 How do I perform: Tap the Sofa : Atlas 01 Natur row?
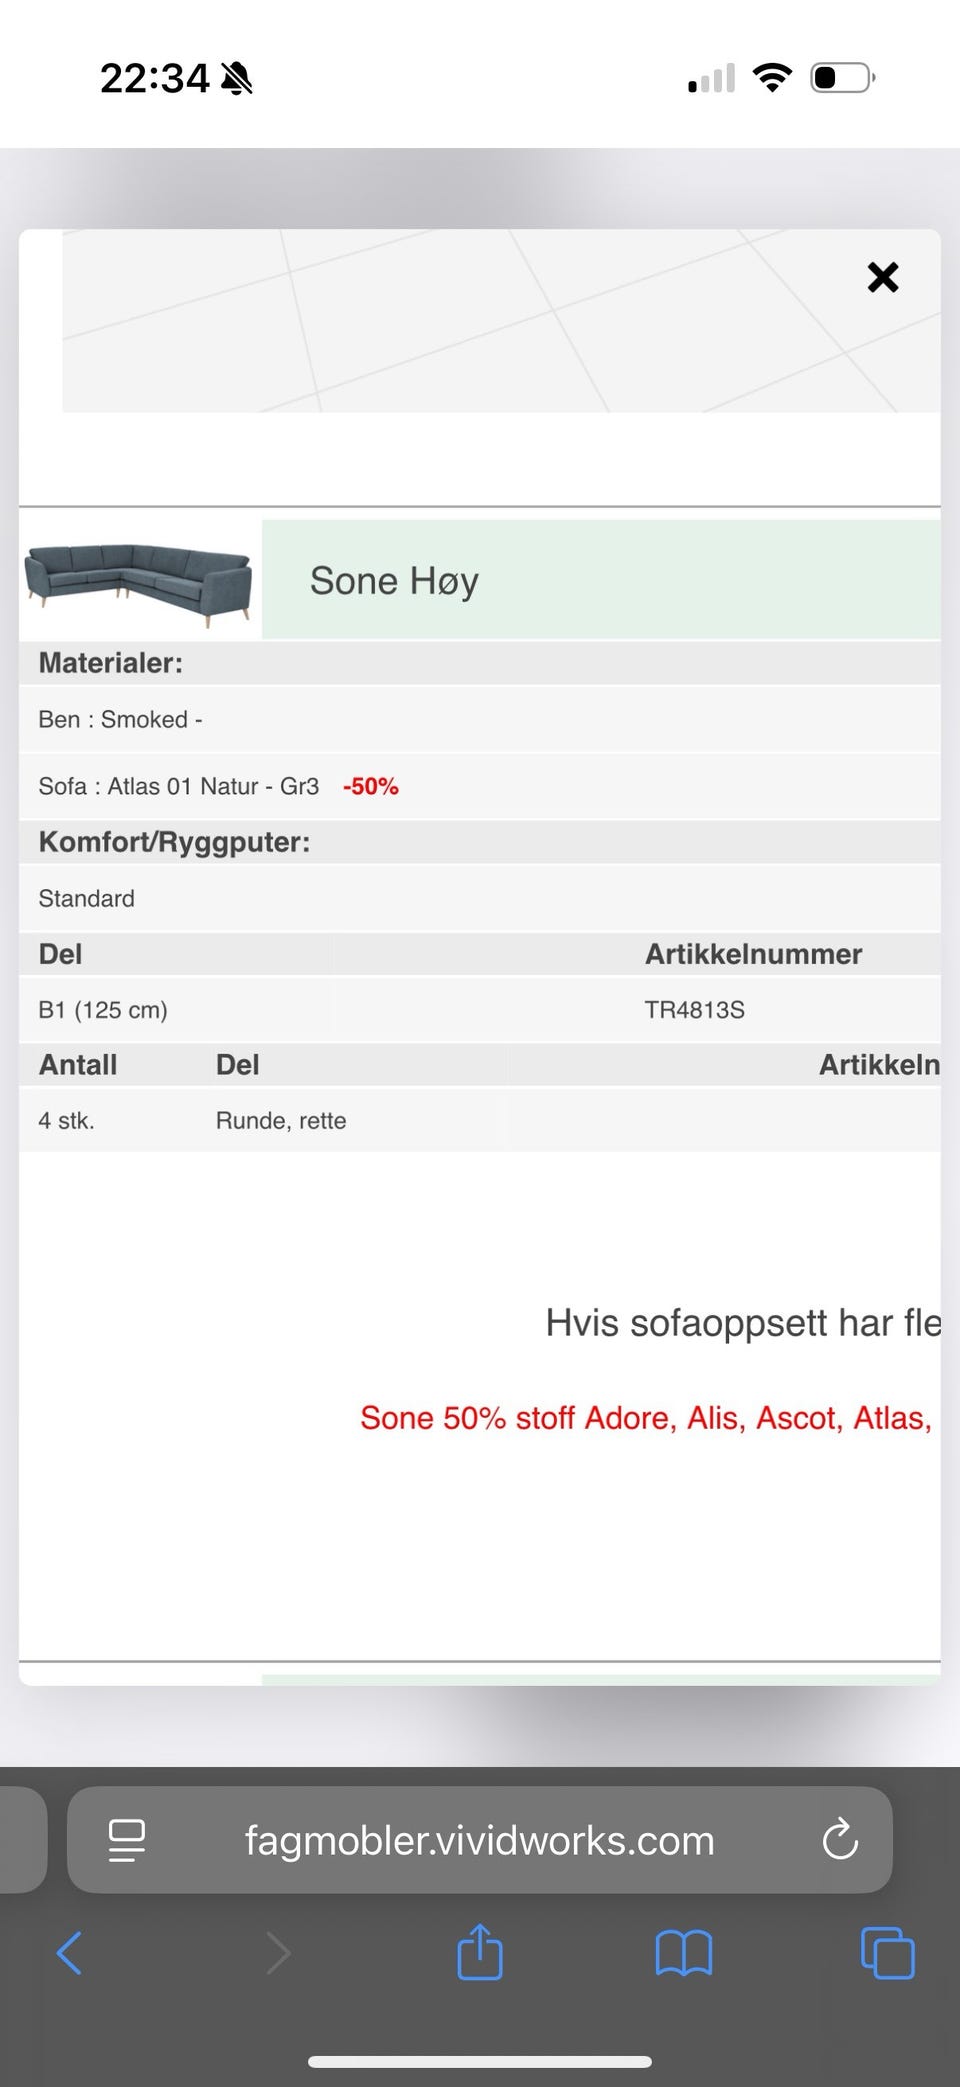click(x=480, y=787)
